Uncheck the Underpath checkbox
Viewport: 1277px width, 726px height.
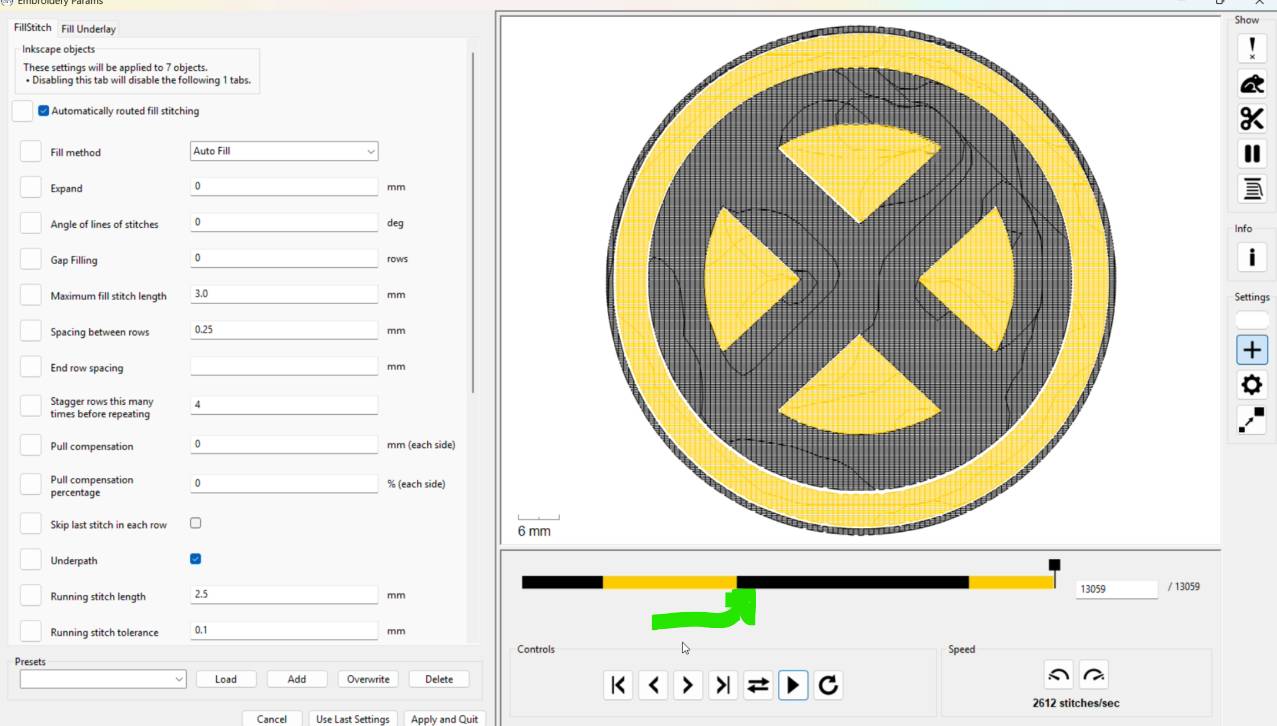tap(195, 559)
